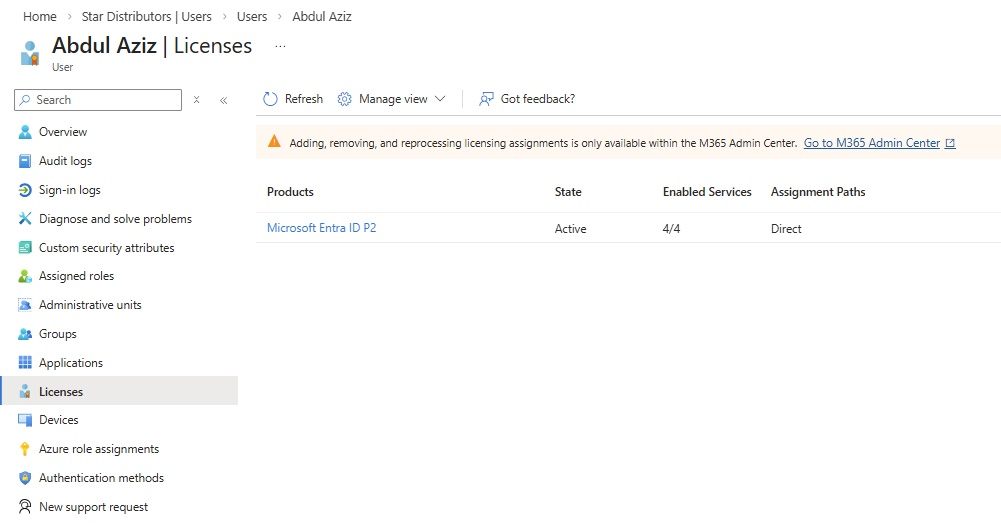The image size is (1001, 528).
Task: Click the Azure role assignments key icon
Action: (26, 449)
